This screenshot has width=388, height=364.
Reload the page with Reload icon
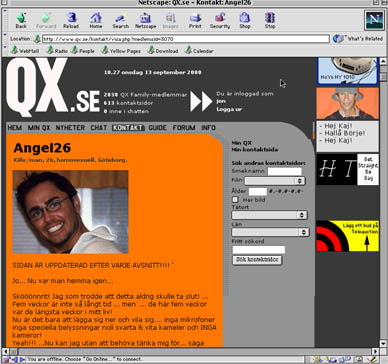(x=71, y=20)
